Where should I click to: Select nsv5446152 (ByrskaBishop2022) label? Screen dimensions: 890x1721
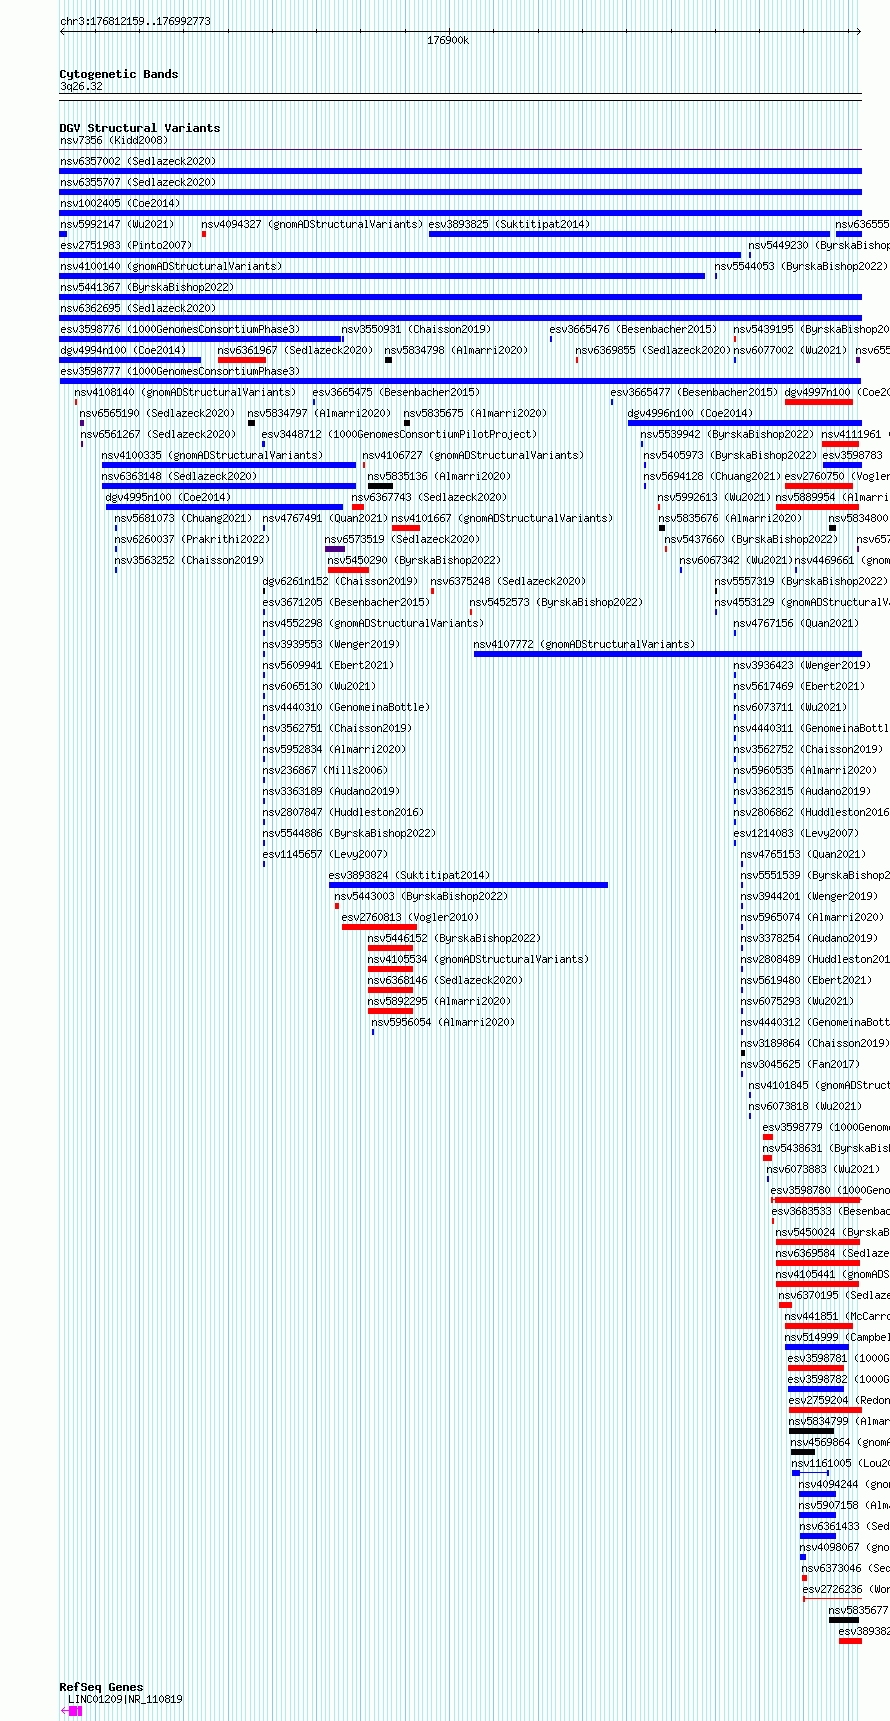click(x=454, y=939)
